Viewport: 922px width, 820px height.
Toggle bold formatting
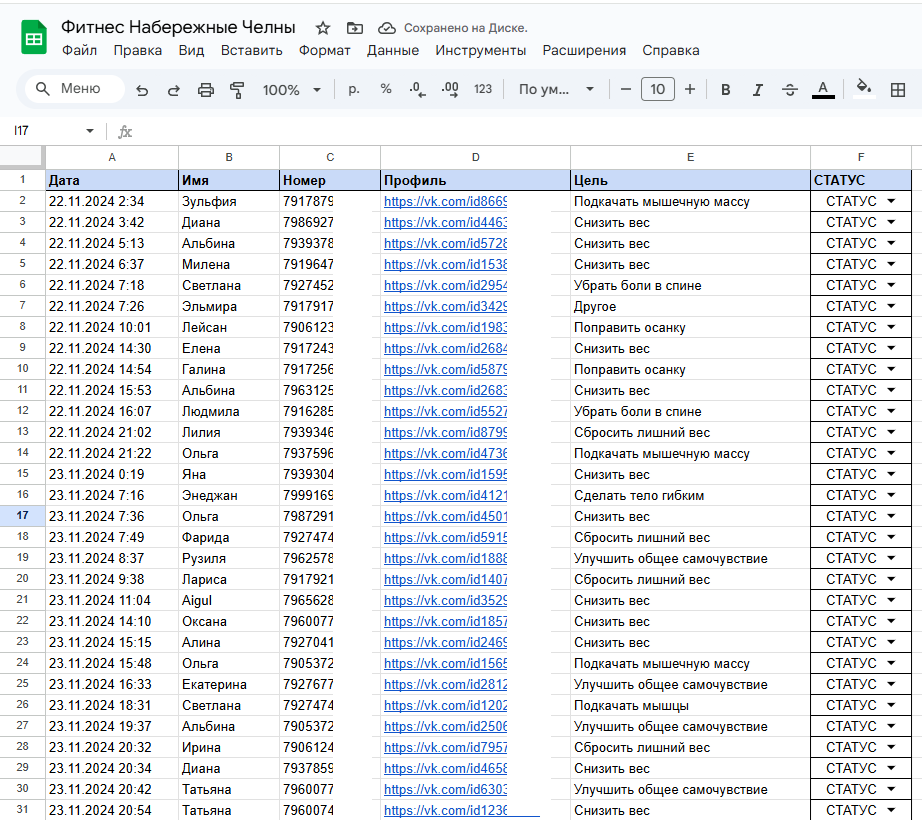(726, 90)
